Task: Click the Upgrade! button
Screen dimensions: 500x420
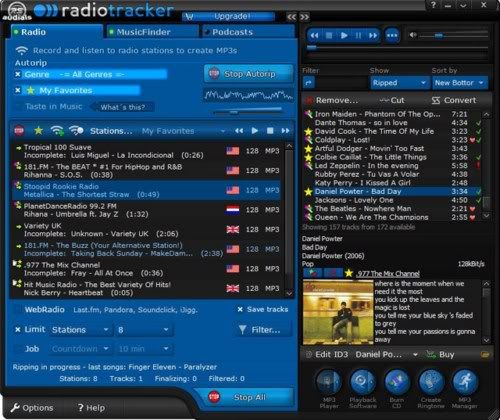Action: point(228,16)
